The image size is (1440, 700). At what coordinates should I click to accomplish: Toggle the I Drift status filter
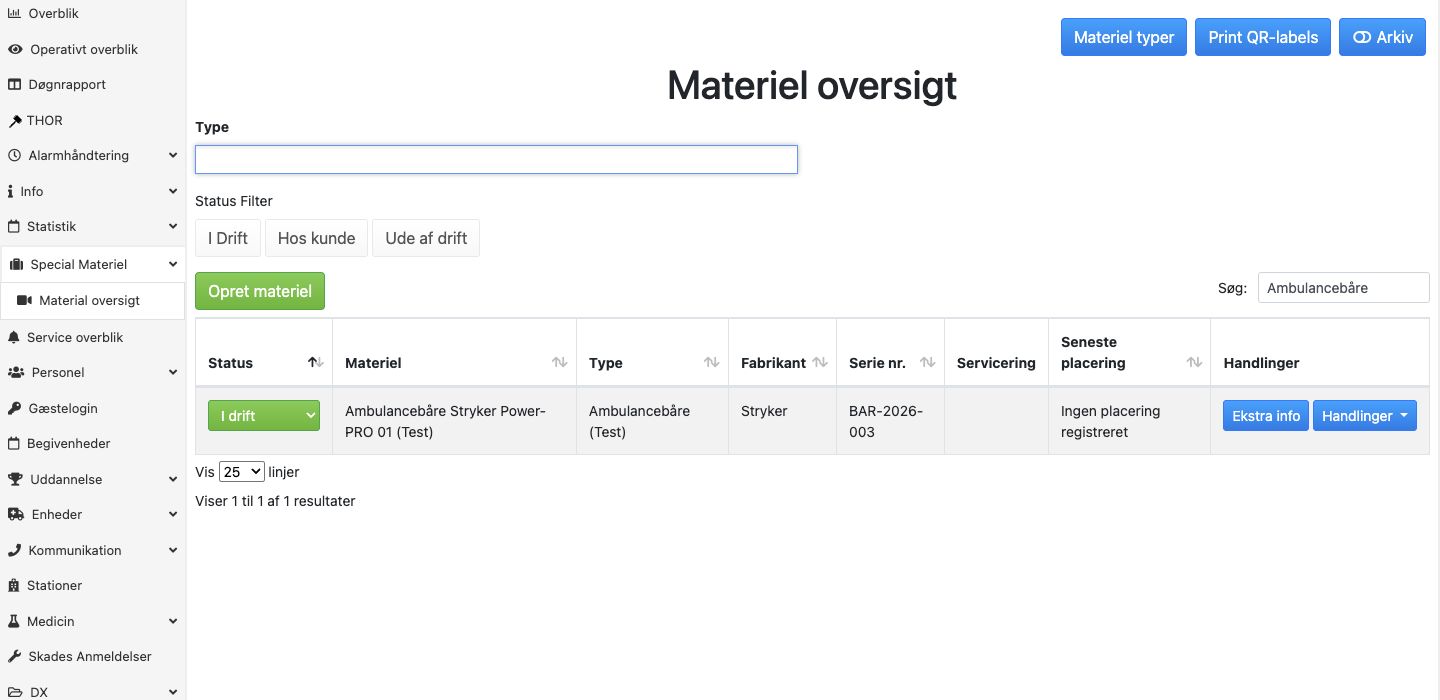[228, 238]
